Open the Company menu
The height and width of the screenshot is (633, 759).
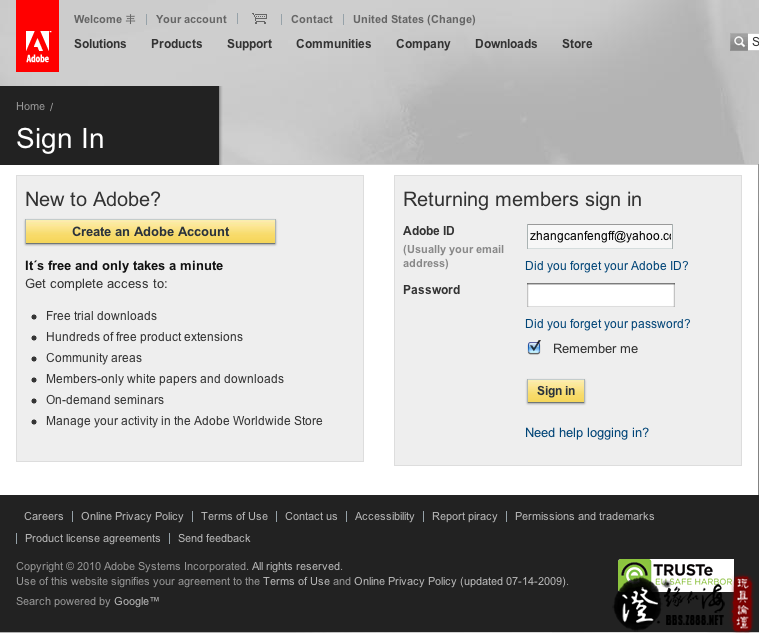[x=423, y=44]
